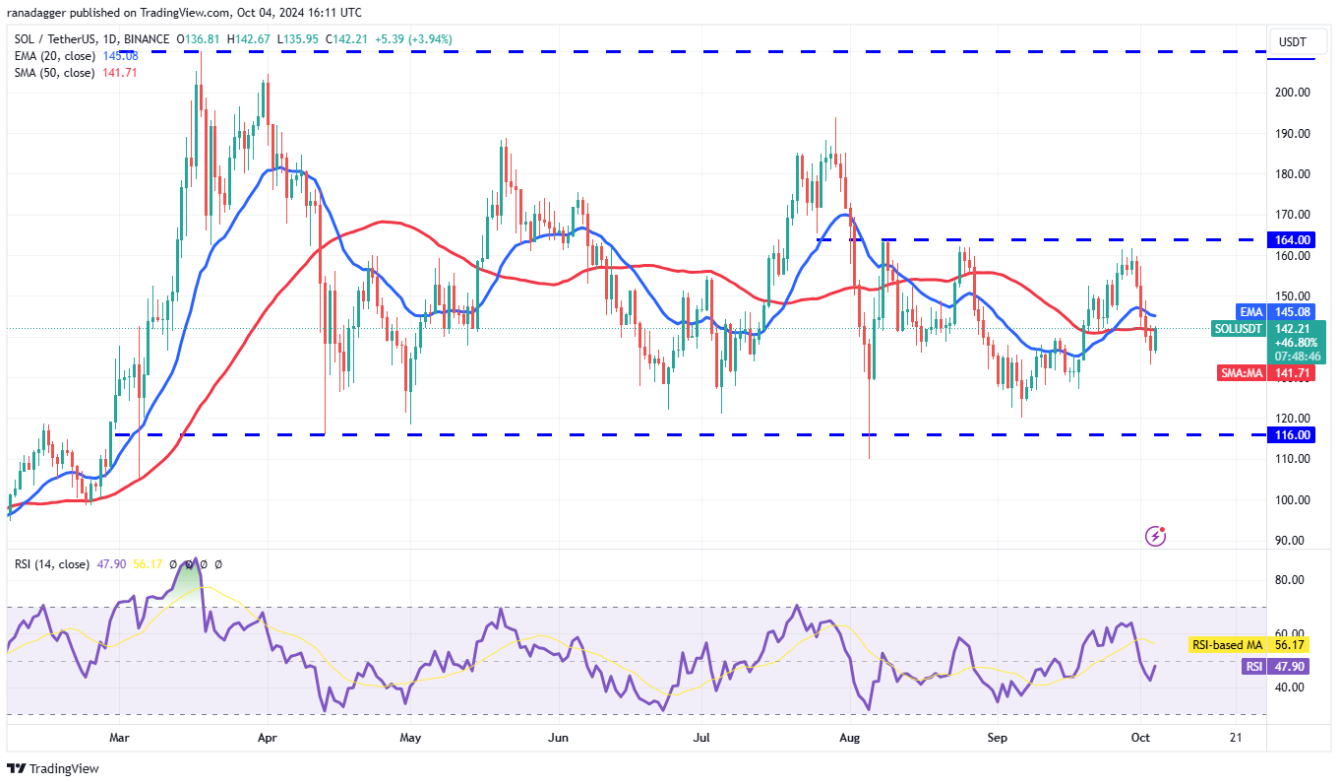1337x782 pixels.
Task: Click the Oct label on time axis
Action: (1141, 737)
